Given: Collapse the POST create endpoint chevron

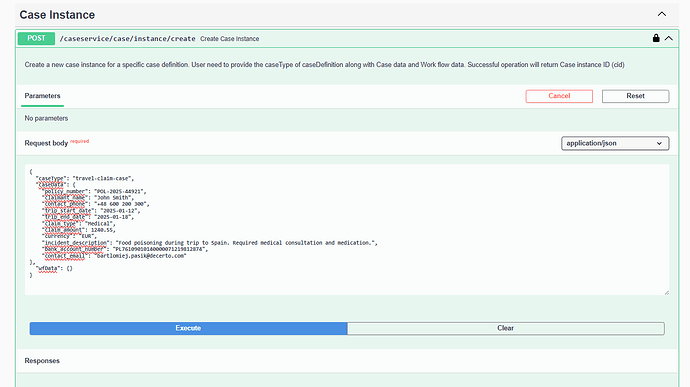Looking at the screenshot, I should point(668,38).
